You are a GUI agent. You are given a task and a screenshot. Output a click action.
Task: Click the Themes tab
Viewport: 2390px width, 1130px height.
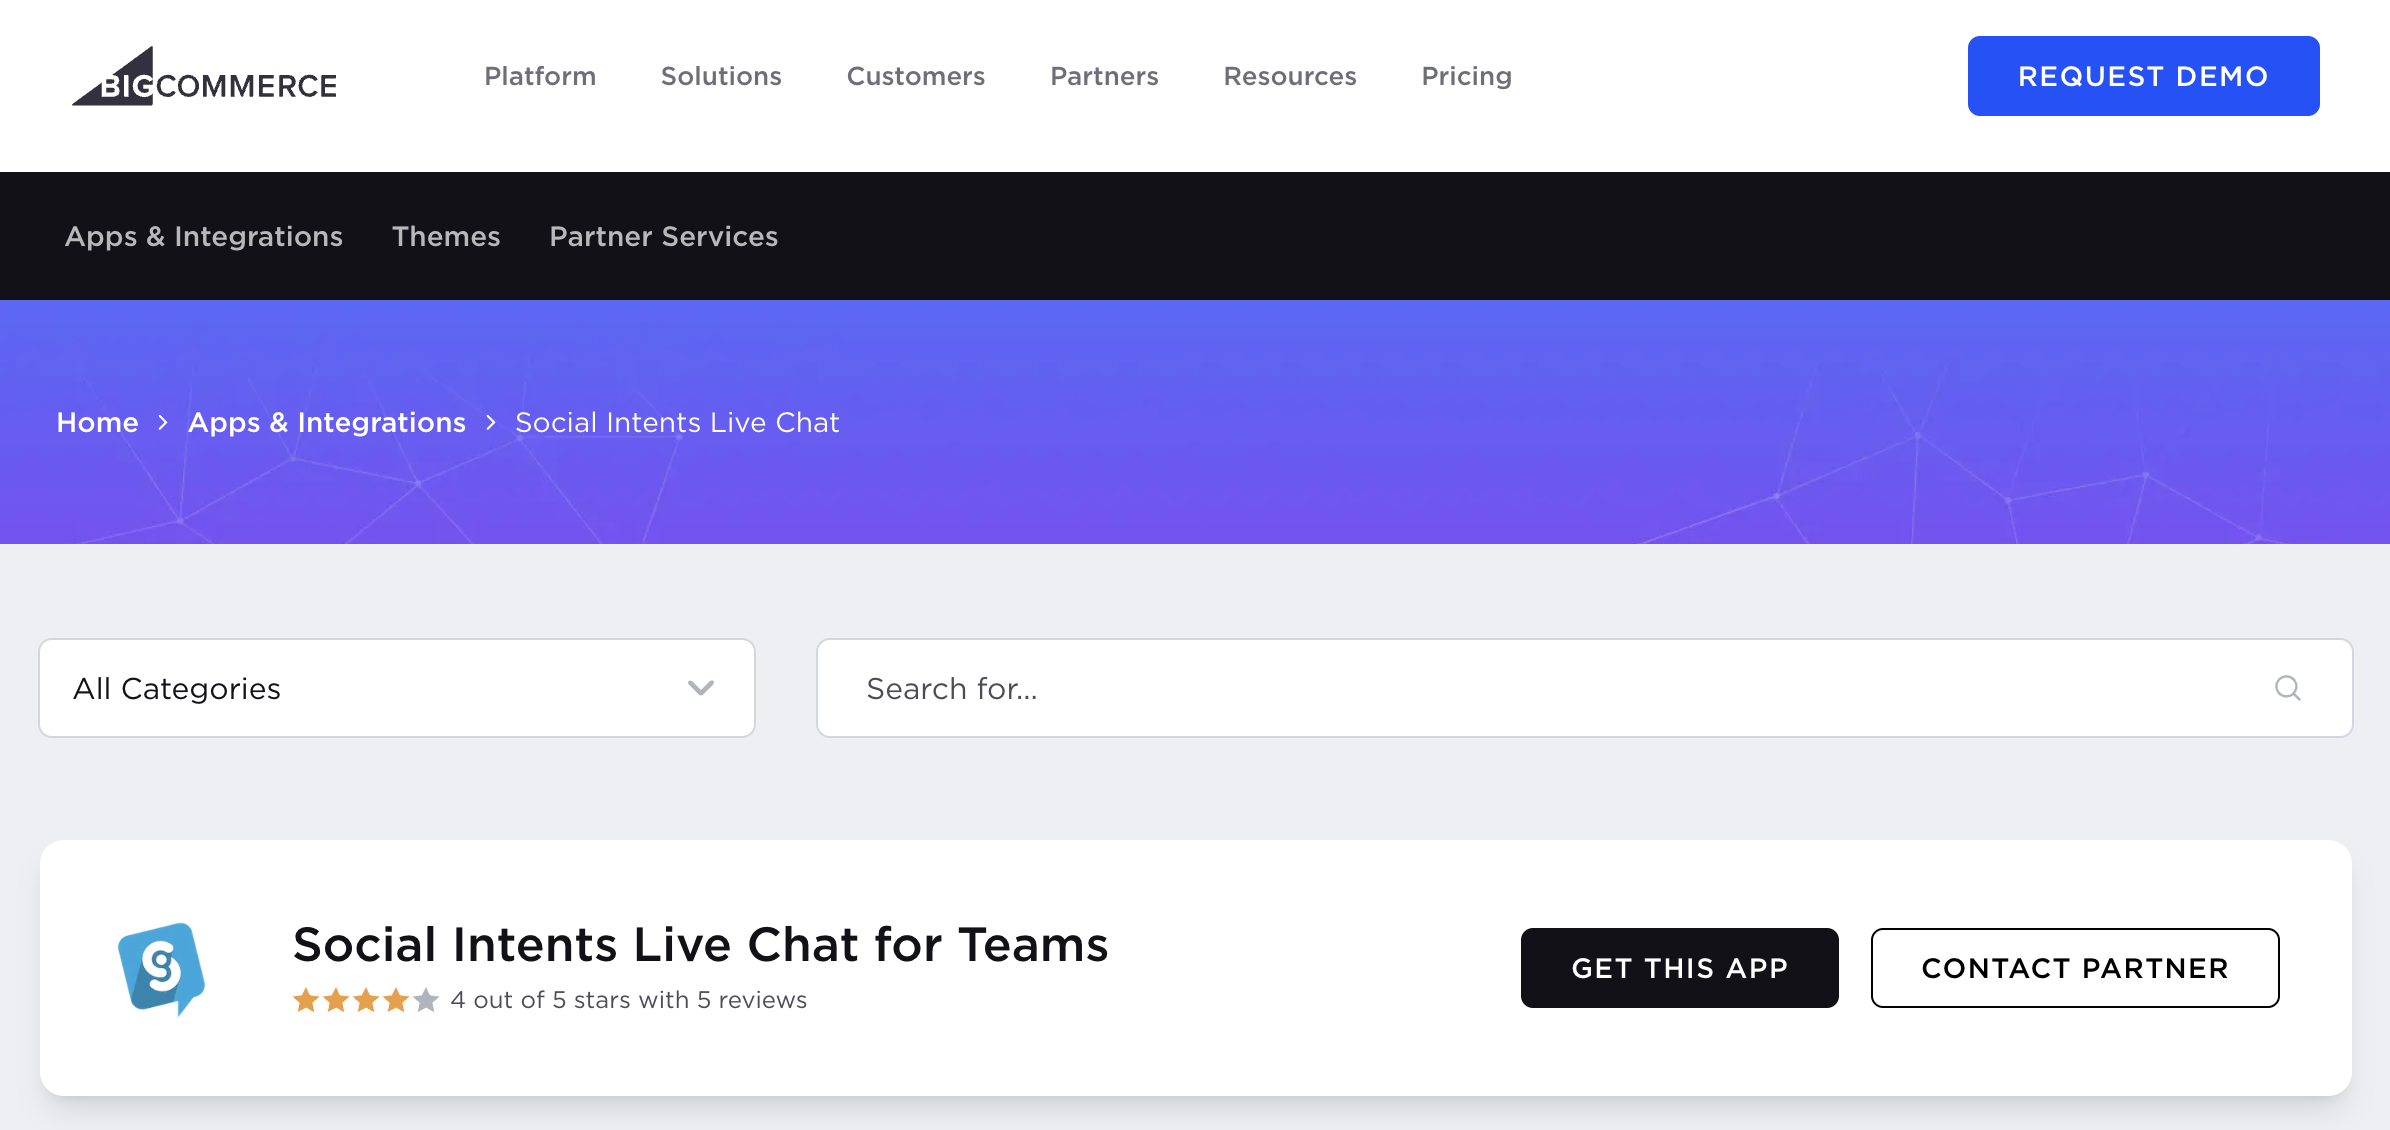[x=445, y=236]
